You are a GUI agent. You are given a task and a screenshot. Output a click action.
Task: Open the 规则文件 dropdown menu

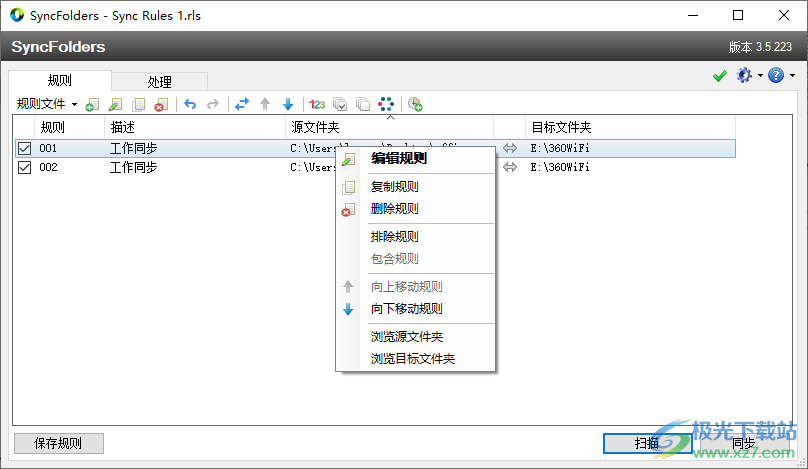pyautogui.click(x=47, y=104)
